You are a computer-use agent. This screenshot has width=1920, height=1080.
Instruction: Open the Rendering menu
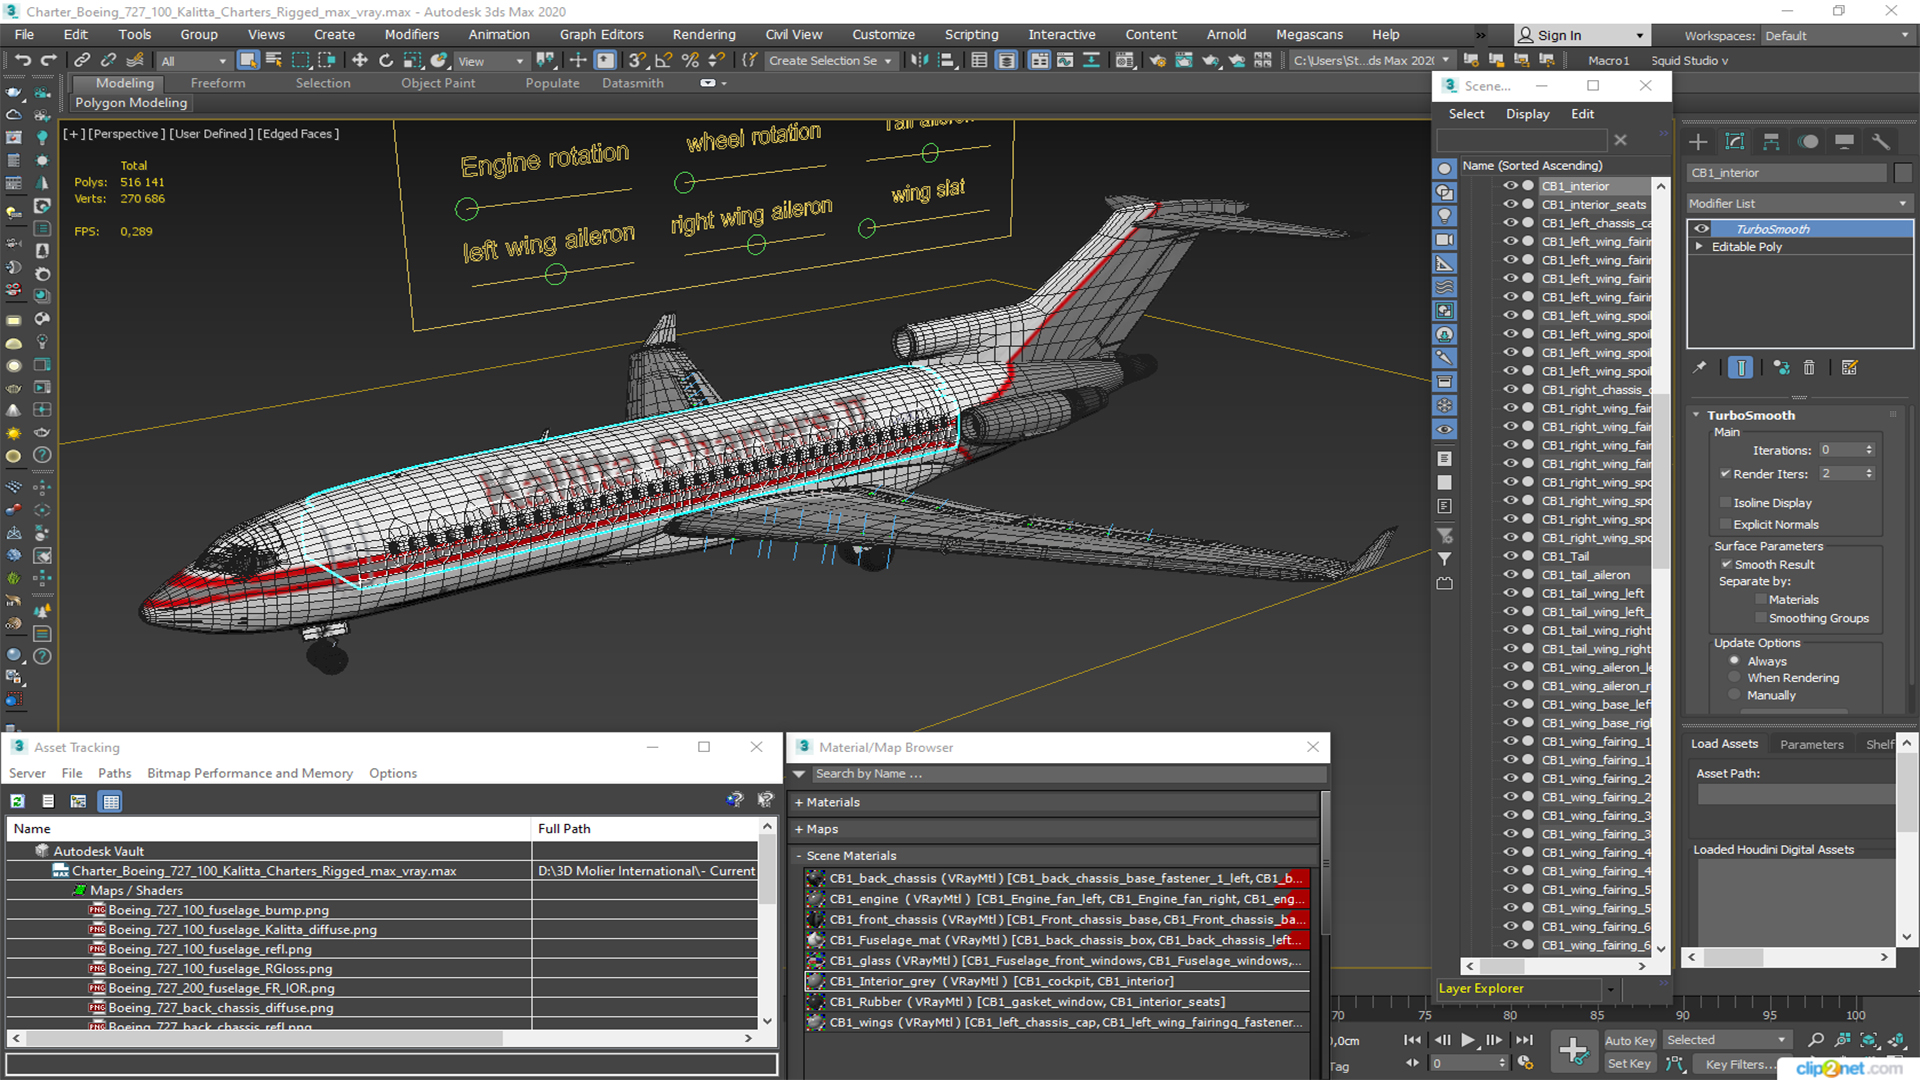coord(704,35)
